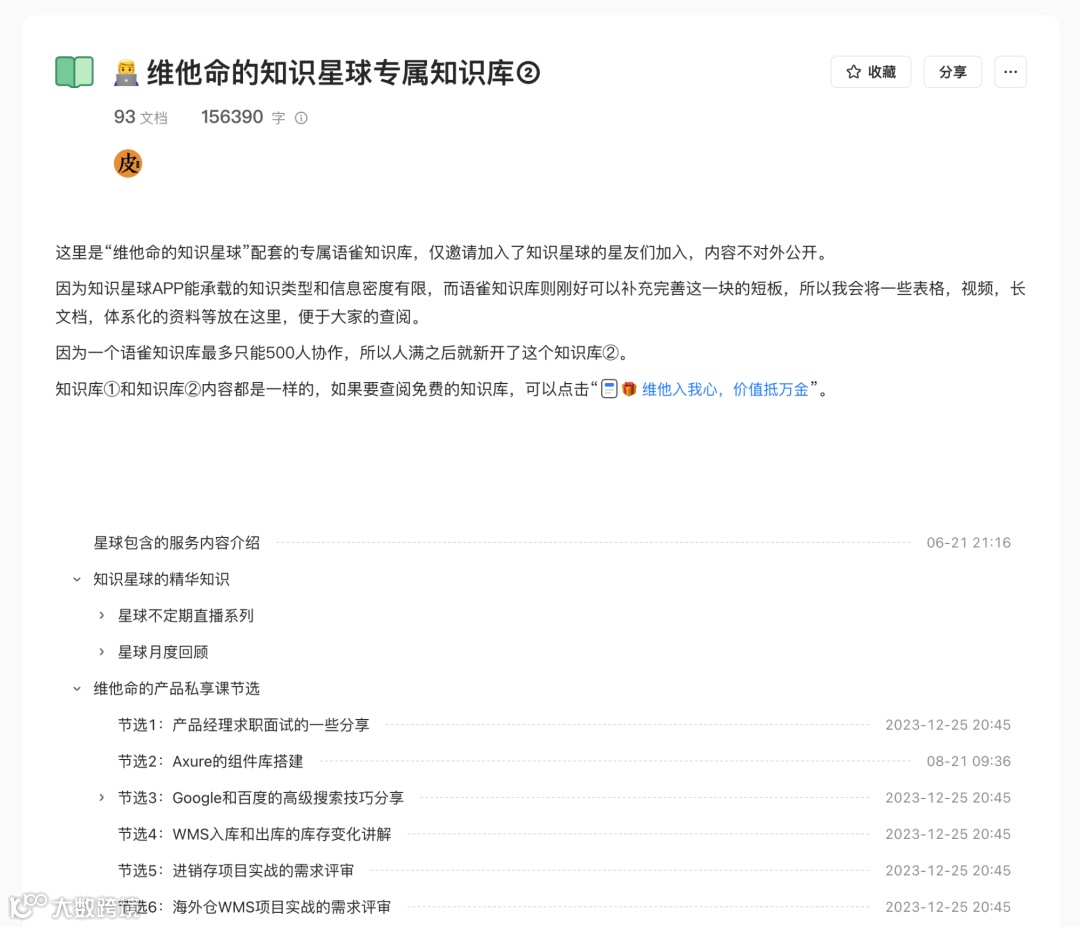Image resolution: width=1080 pixels, height=927 pixels.
Task: Toggle 收藏 to favorite this knowledge base
Action: [871, 71]
